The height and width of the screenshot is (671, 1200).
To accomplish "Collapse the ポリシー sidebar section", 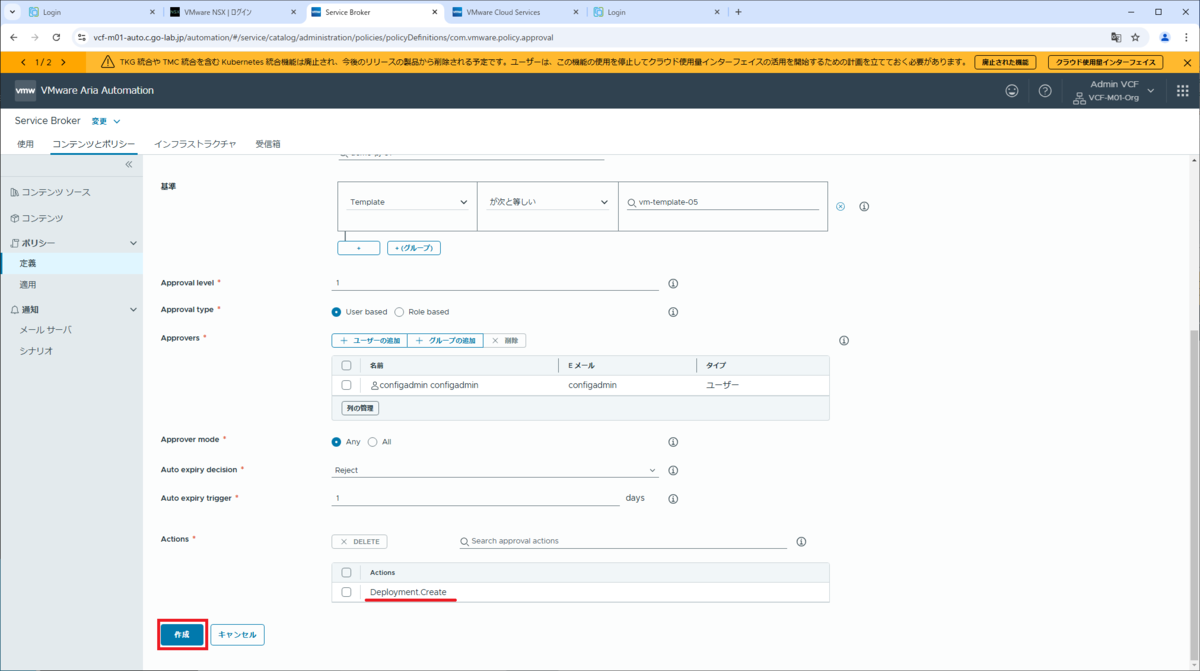I will [134, 243].
